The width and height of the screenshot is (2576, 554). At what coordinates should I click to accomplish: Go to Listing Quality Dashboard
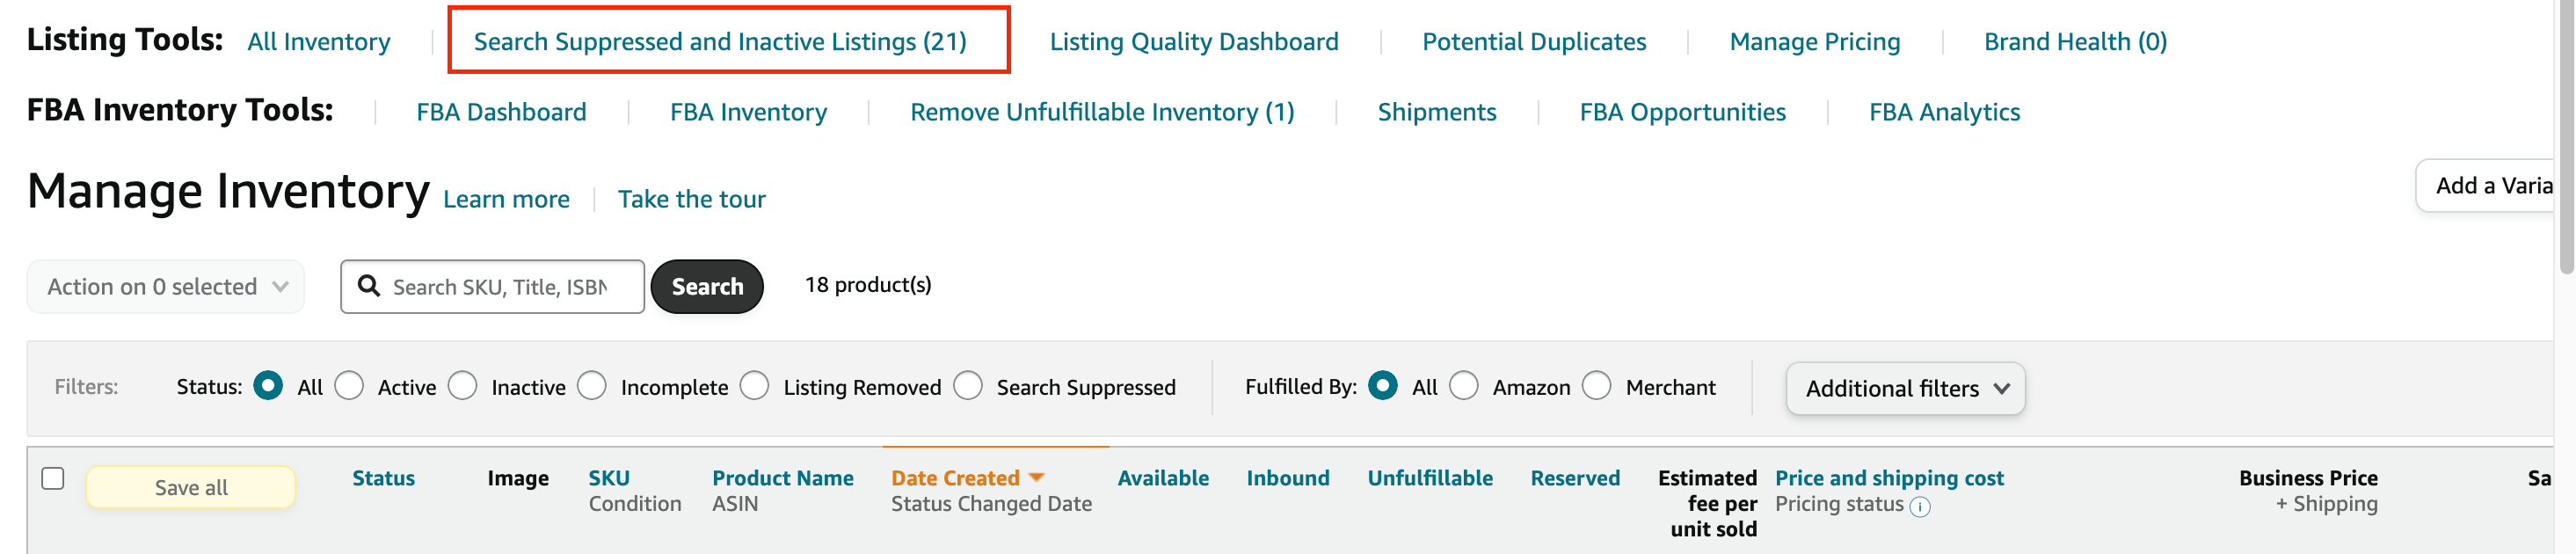[1193, 41]
